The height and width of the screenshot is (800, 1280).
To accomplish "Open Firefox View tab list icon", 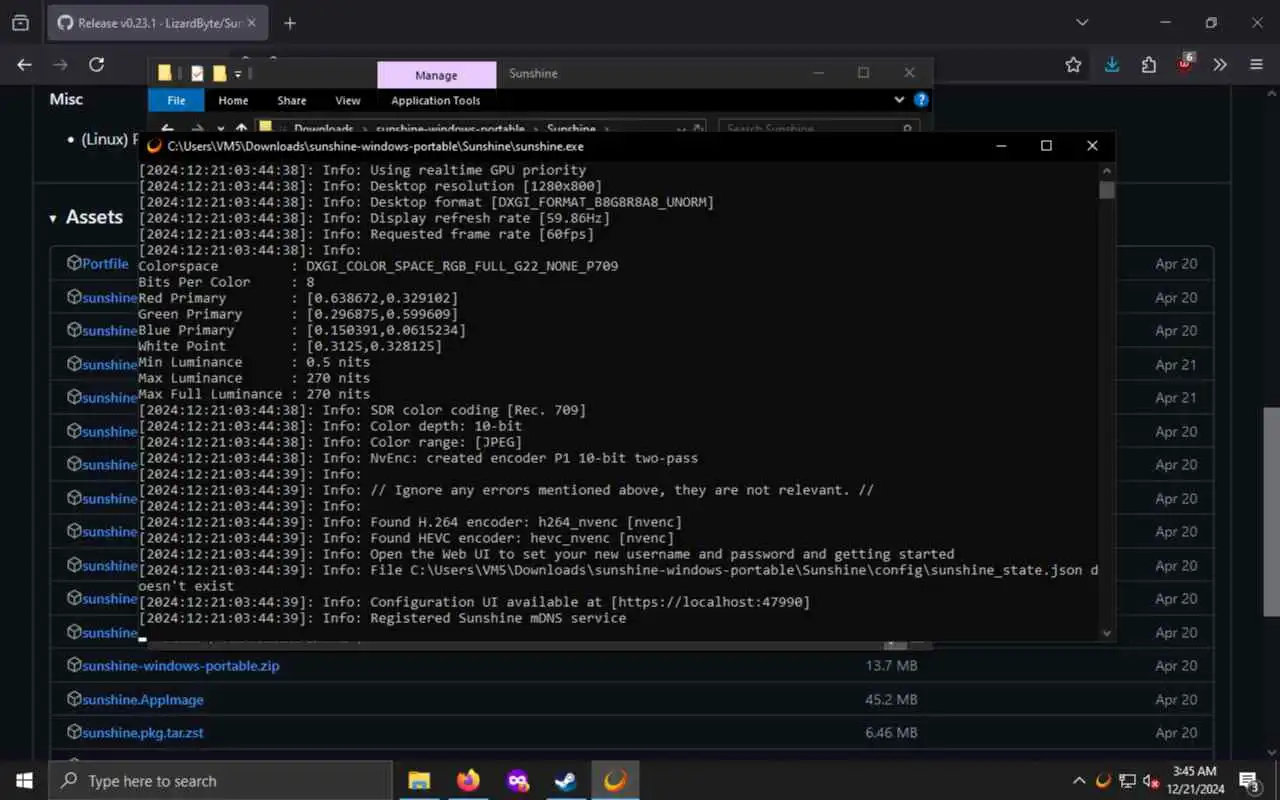I will [20, 23].
